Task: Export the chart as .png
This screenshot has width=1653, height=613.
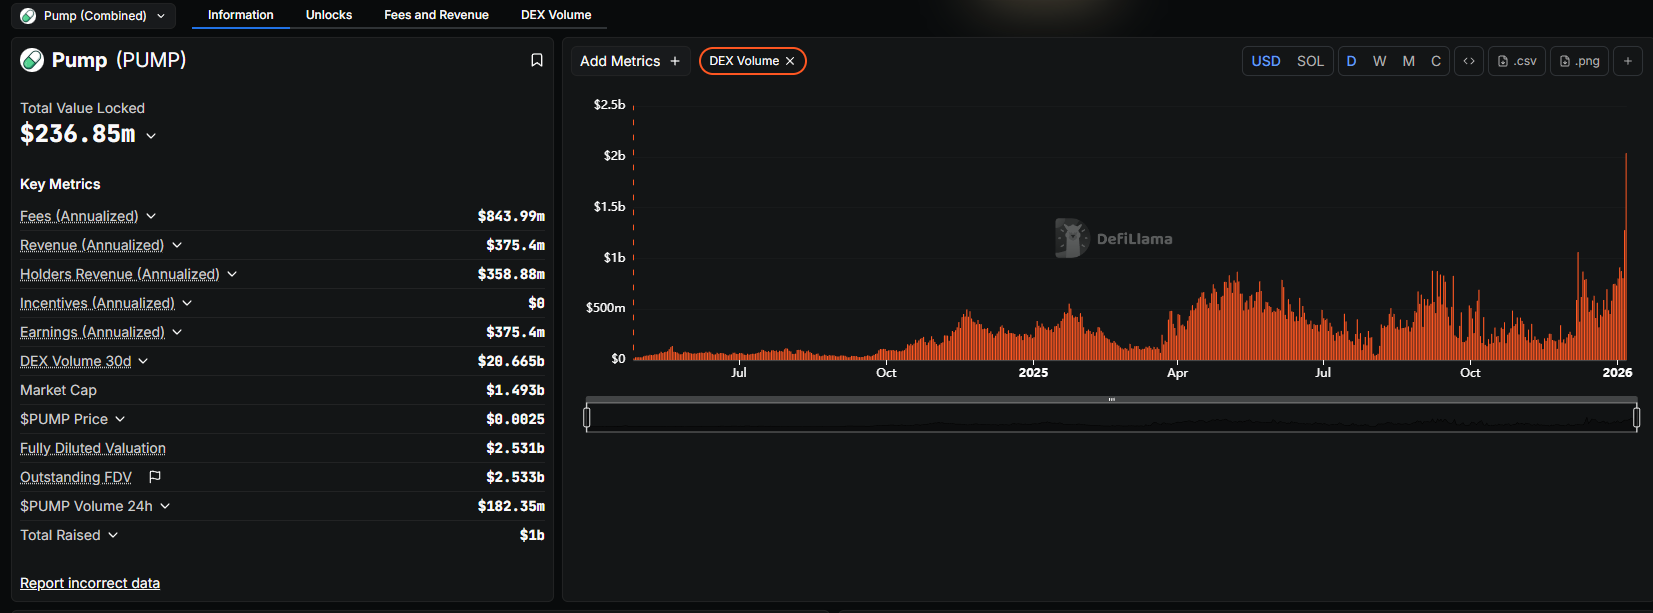Action: [1579, 61]
